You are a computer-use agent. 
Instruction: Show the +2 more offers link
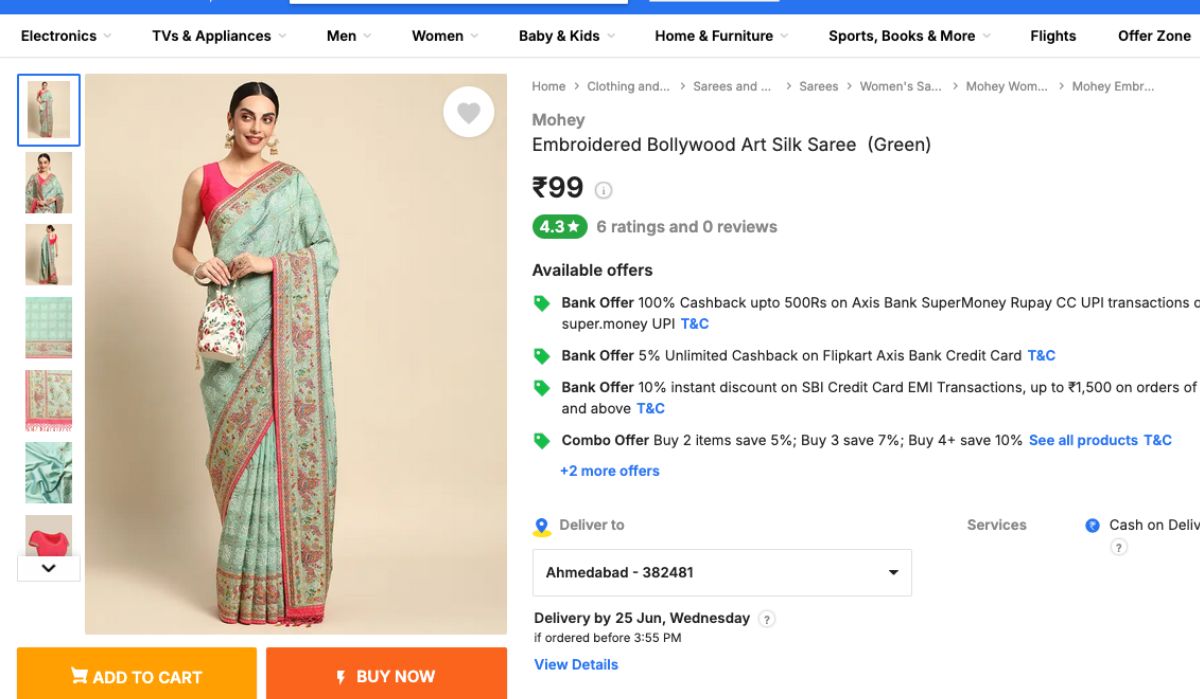[x=610, y=471]
